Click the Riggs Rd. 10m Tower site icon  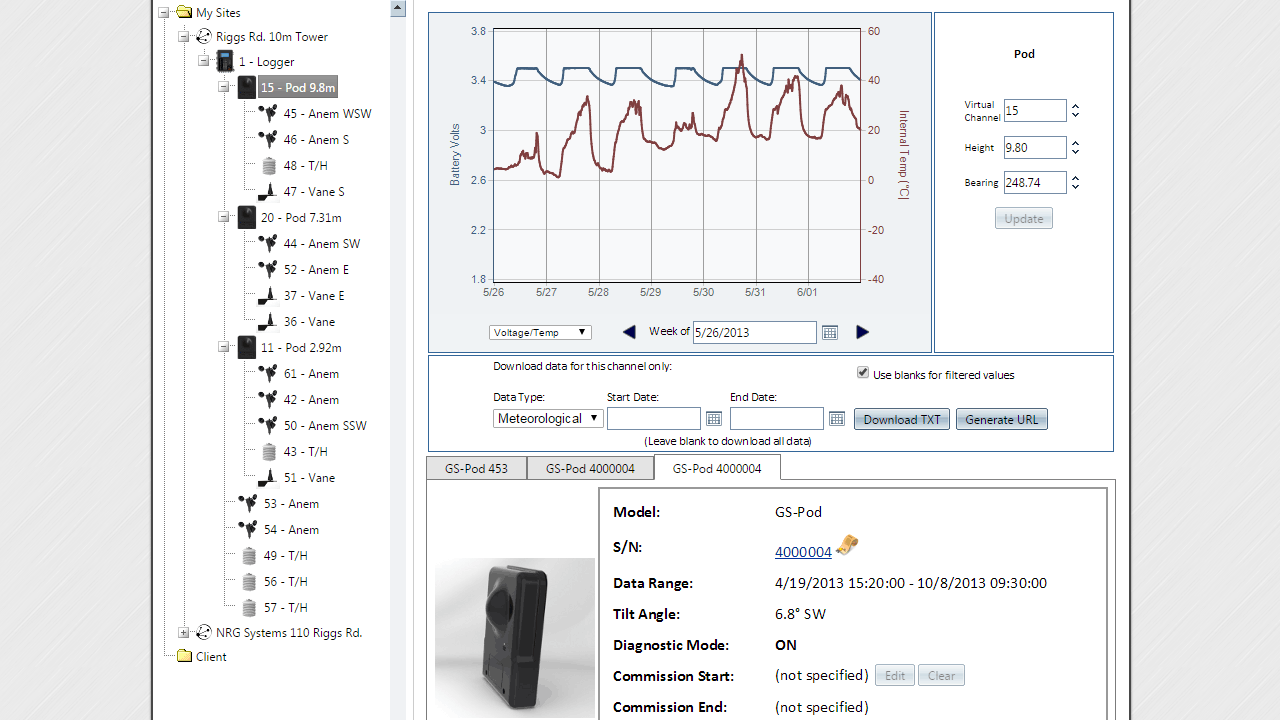pos(204,36)
